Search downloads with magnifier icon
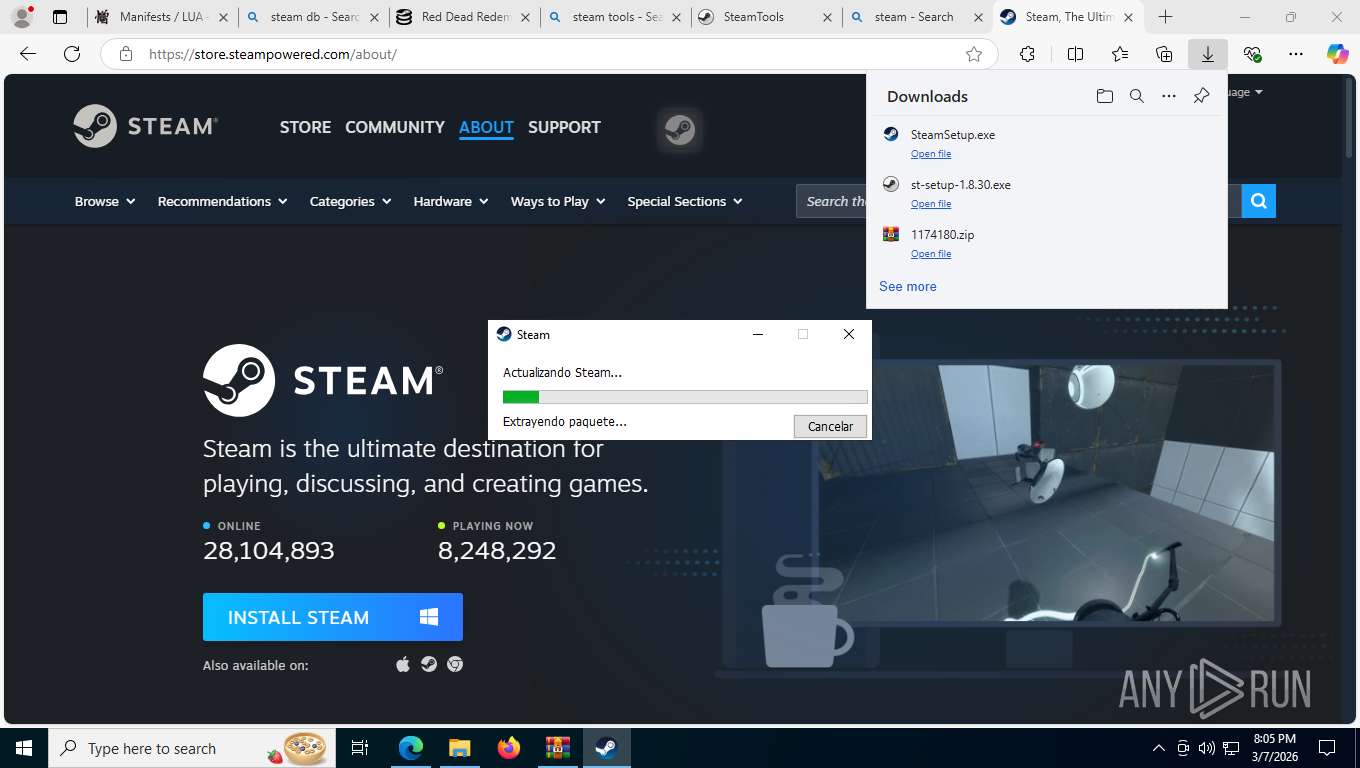Screen dimensions: 1360x768 pyautogui.click(x=1136, y=96)
